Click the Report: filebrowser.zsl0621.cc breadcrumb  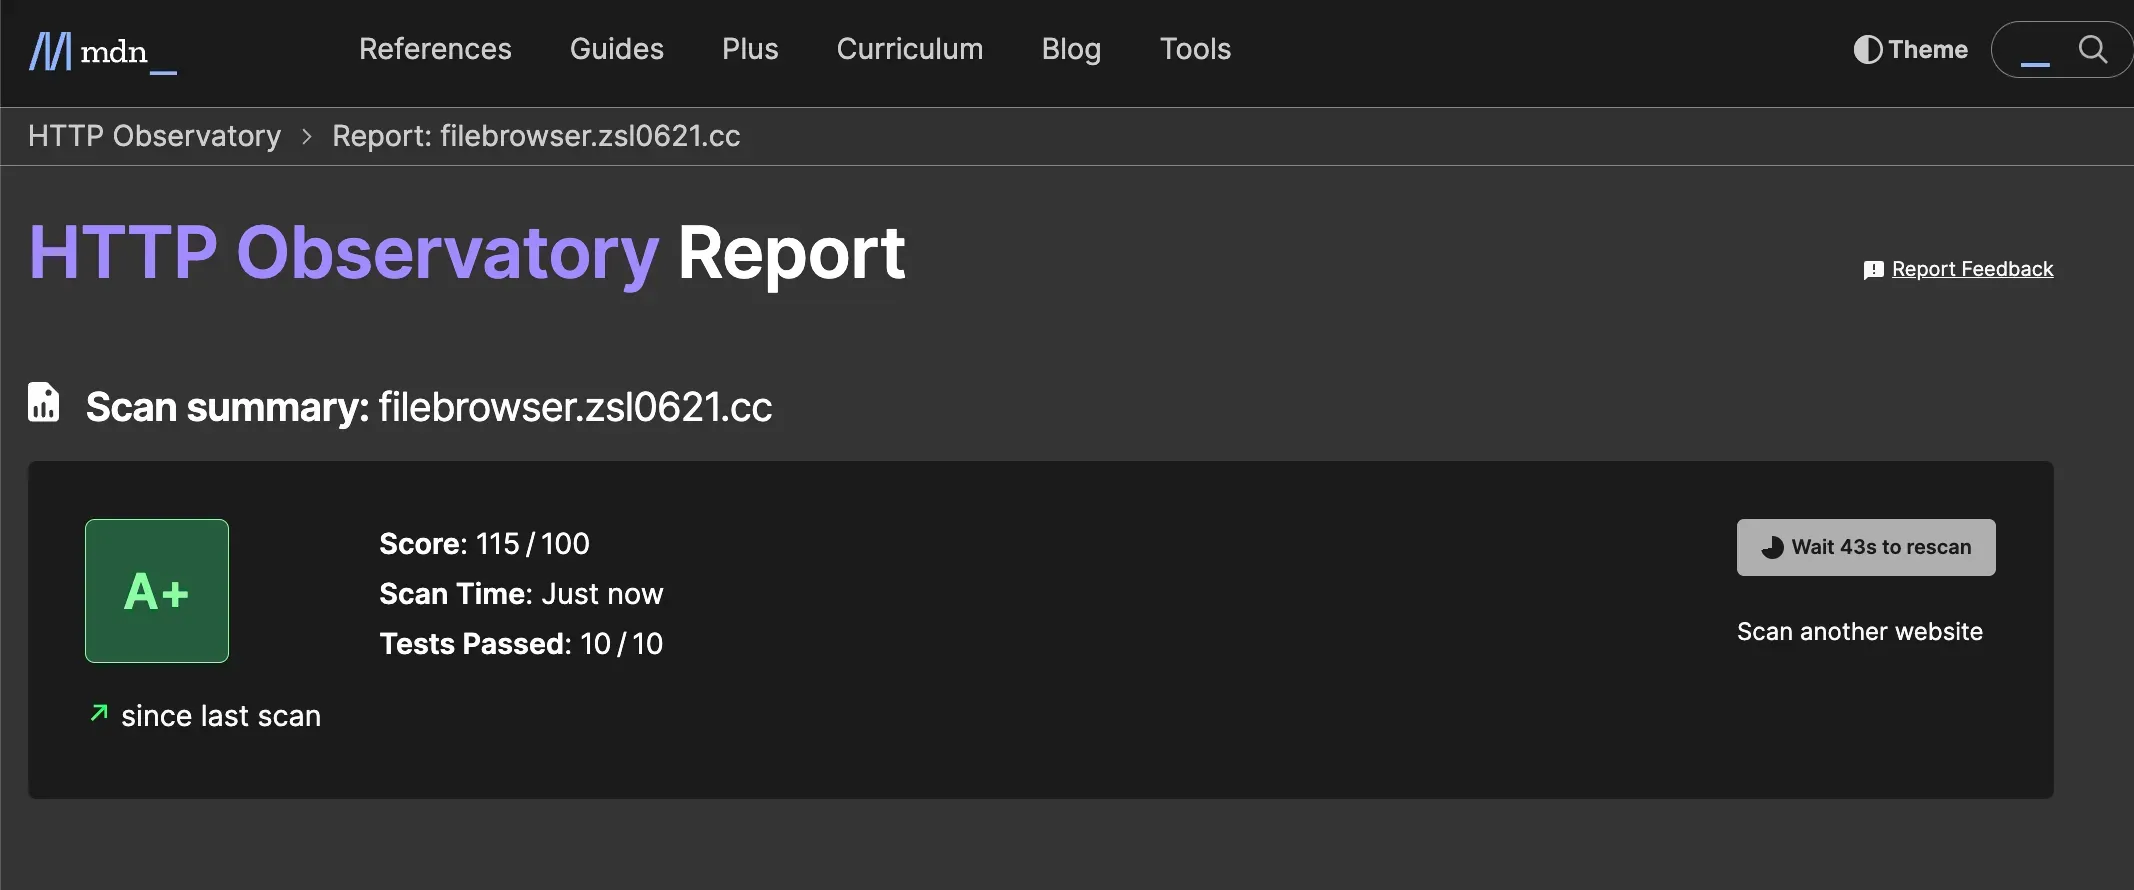536,136
